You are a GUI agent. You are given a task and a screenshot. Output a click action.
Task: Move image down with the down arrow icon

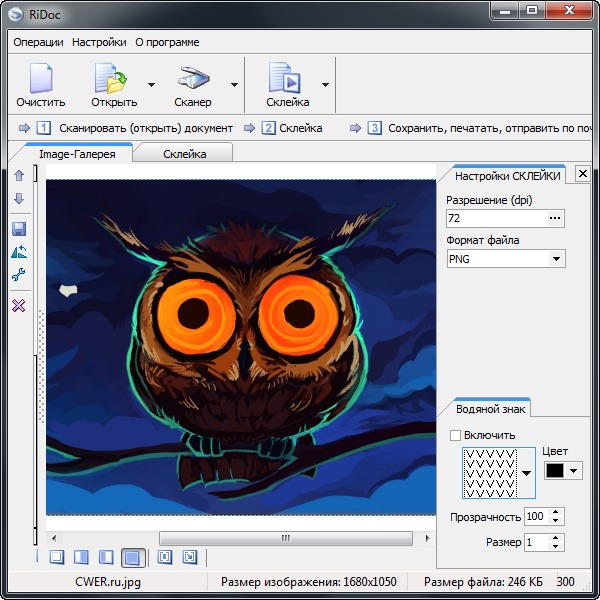click(x=18, y=198)
